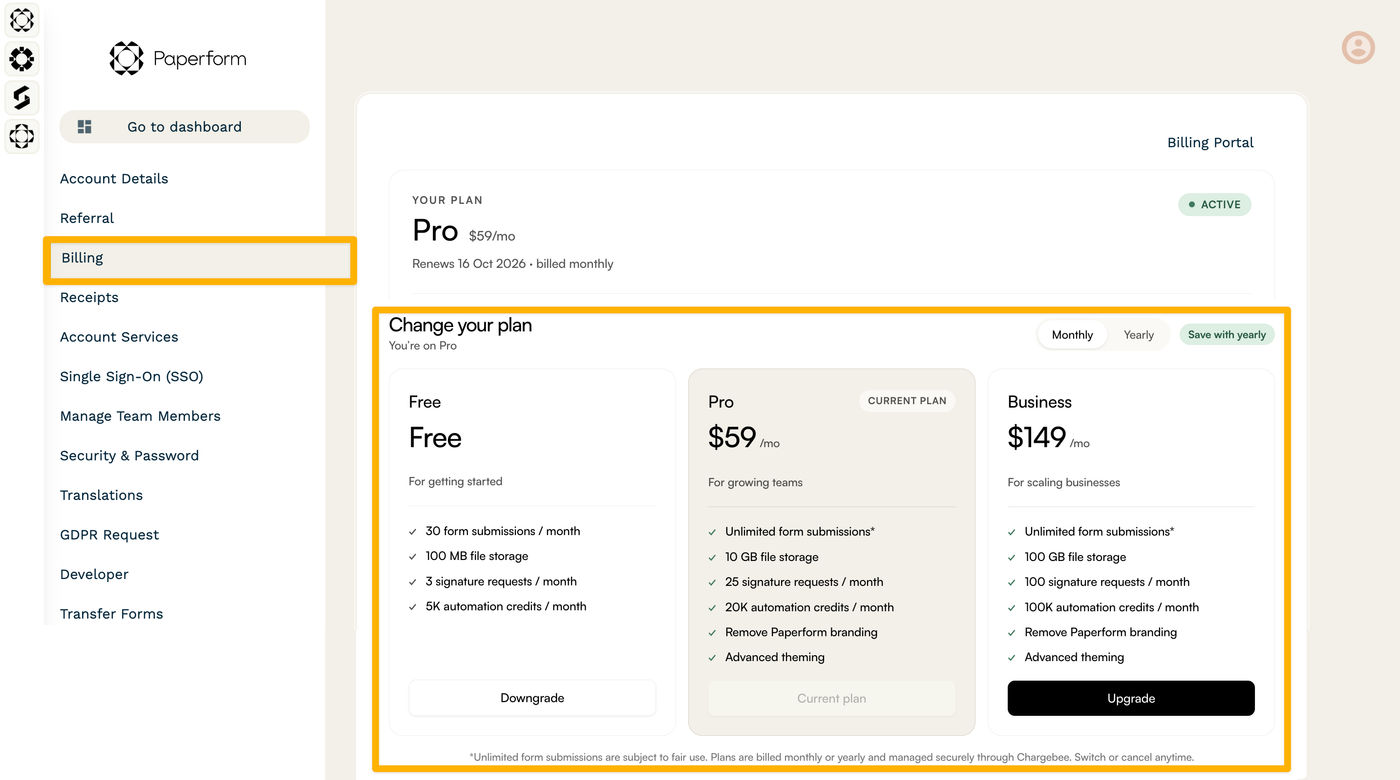Open the filled gear-shaped app-switcher icon
Screen dimensions: 1400x780
tap(21, 59)
